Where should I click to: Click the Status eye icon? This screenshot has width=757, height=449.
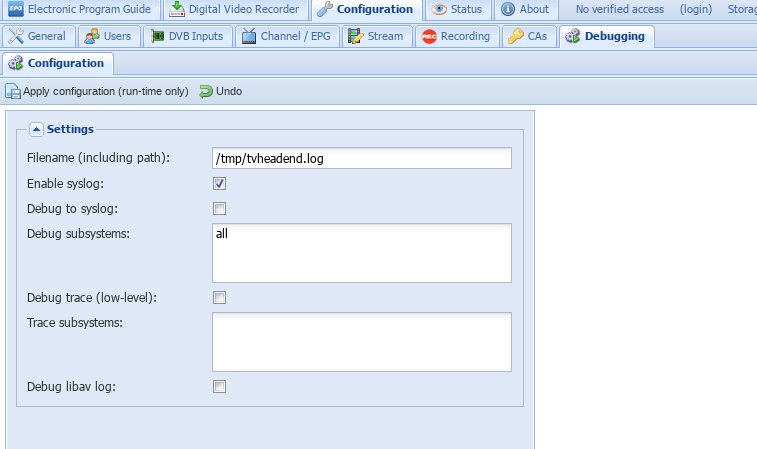click(440, 10)
